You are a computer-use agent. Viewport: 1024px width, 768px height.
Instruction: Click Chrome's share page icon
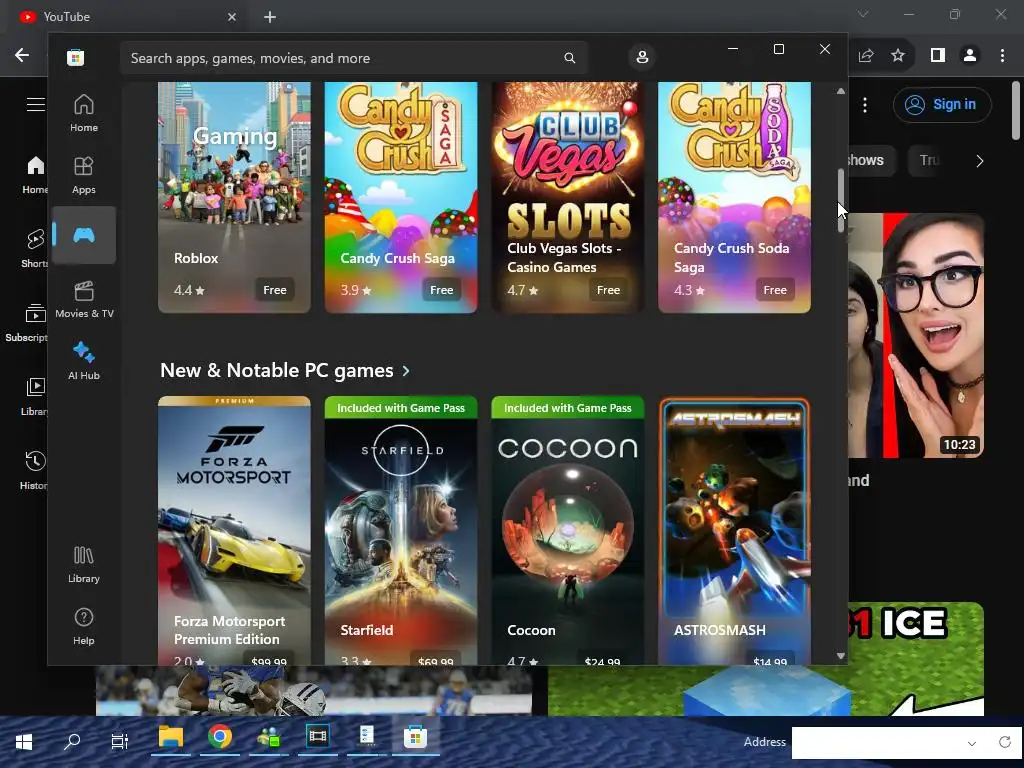point(866,56)
